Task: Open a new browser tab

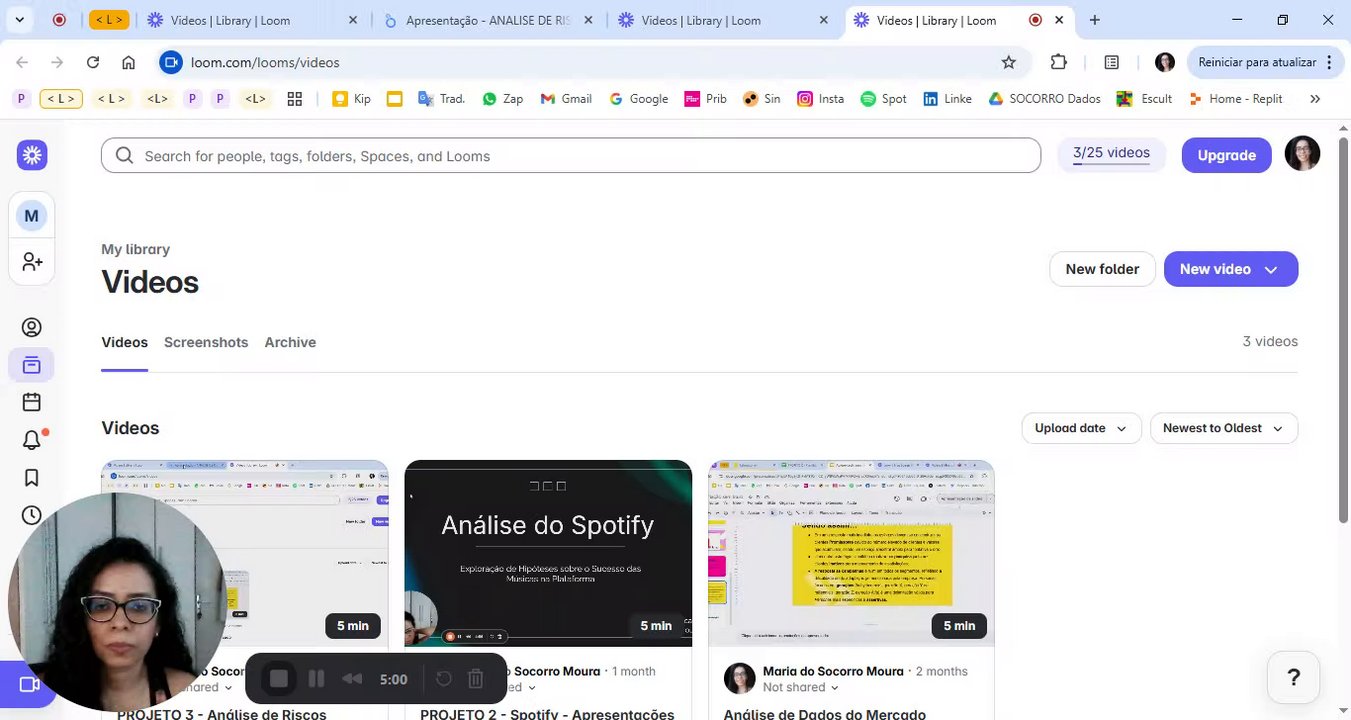Action: click(1095, 20)
